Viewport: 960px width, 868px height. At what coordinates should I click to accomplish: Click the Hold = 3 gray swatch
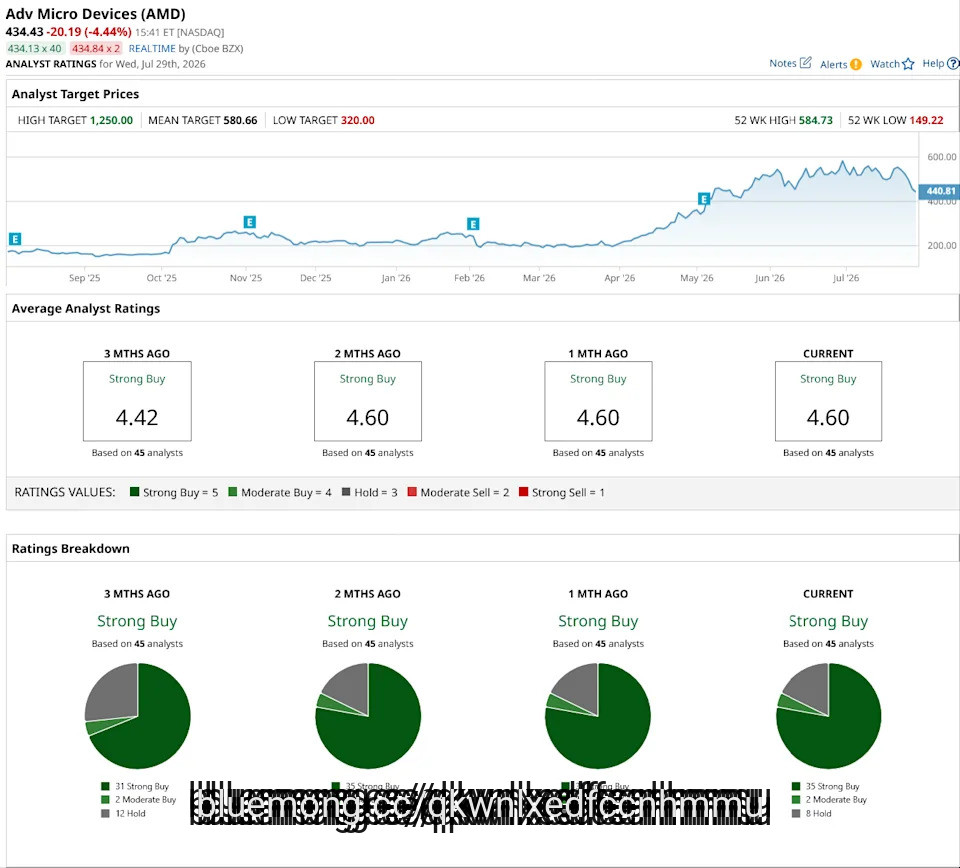[x=346, y=492]
